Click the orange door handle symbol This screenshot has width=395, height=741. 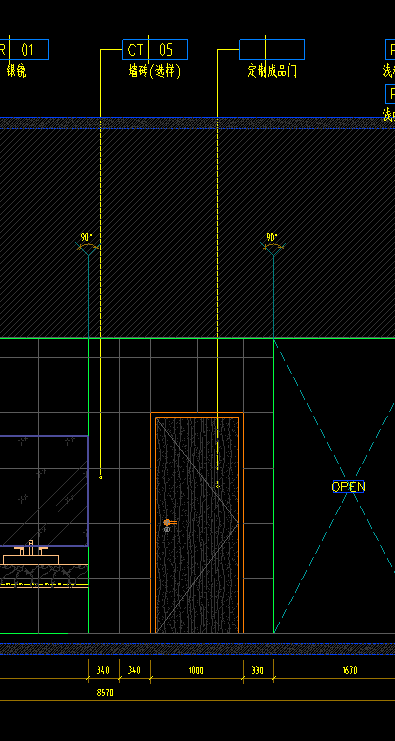click(x=169, y=522)
